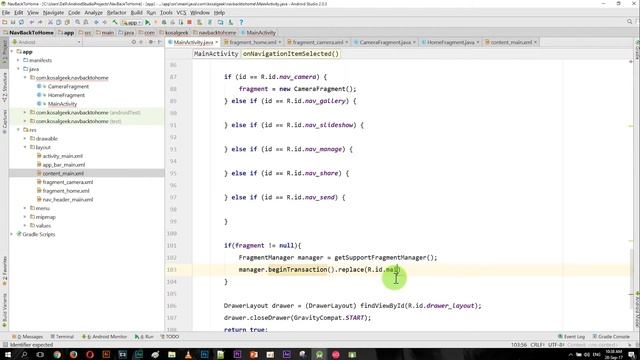This screenshot has width=640, height=360.
Task: Collapse the app module node
Action: 12,52
